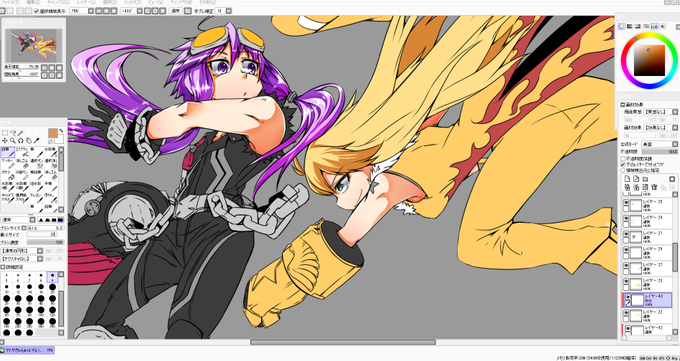Adjust the ブラシ濃度 density slider
Viewport: 680px width, 361px height.
coord(45,242)
